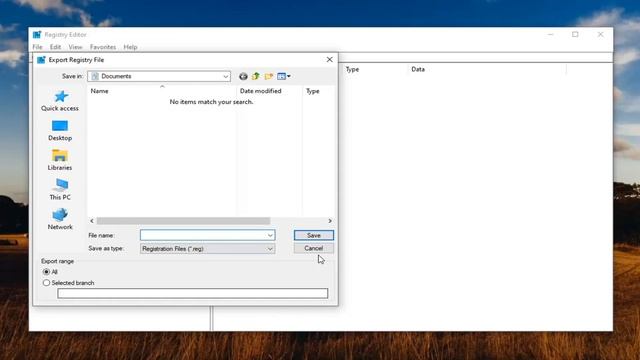Screen dimensions: 640x360
Task: Sort file list by Name column
Action: pyautogui.click(x=162, y=91)
